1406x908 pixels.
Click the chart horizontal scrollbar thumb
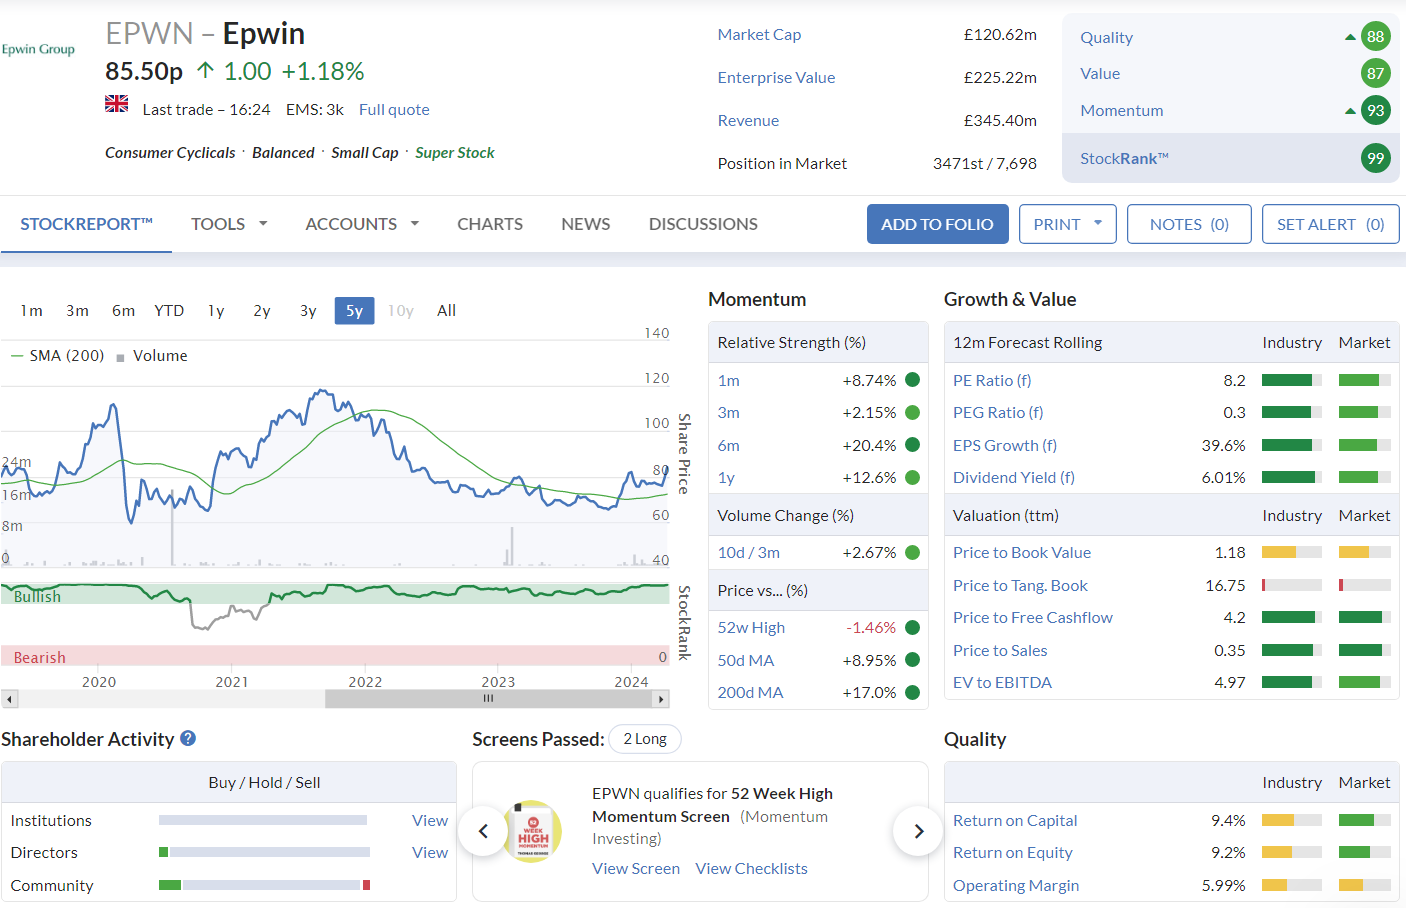pos(488,699)
